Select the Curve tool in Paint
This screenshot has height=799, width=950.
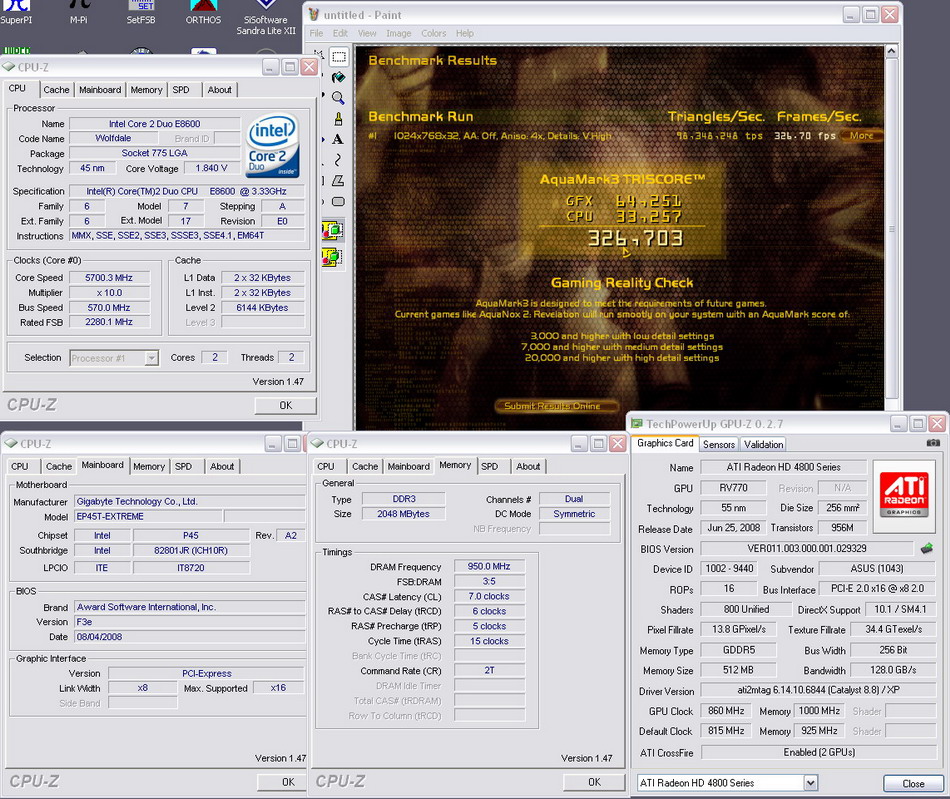click(338, 159)
